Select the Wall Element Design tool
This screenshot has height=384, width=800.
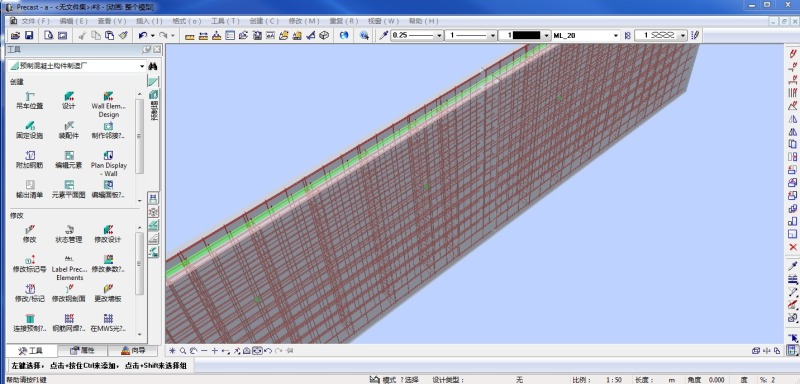click(108, 104)
